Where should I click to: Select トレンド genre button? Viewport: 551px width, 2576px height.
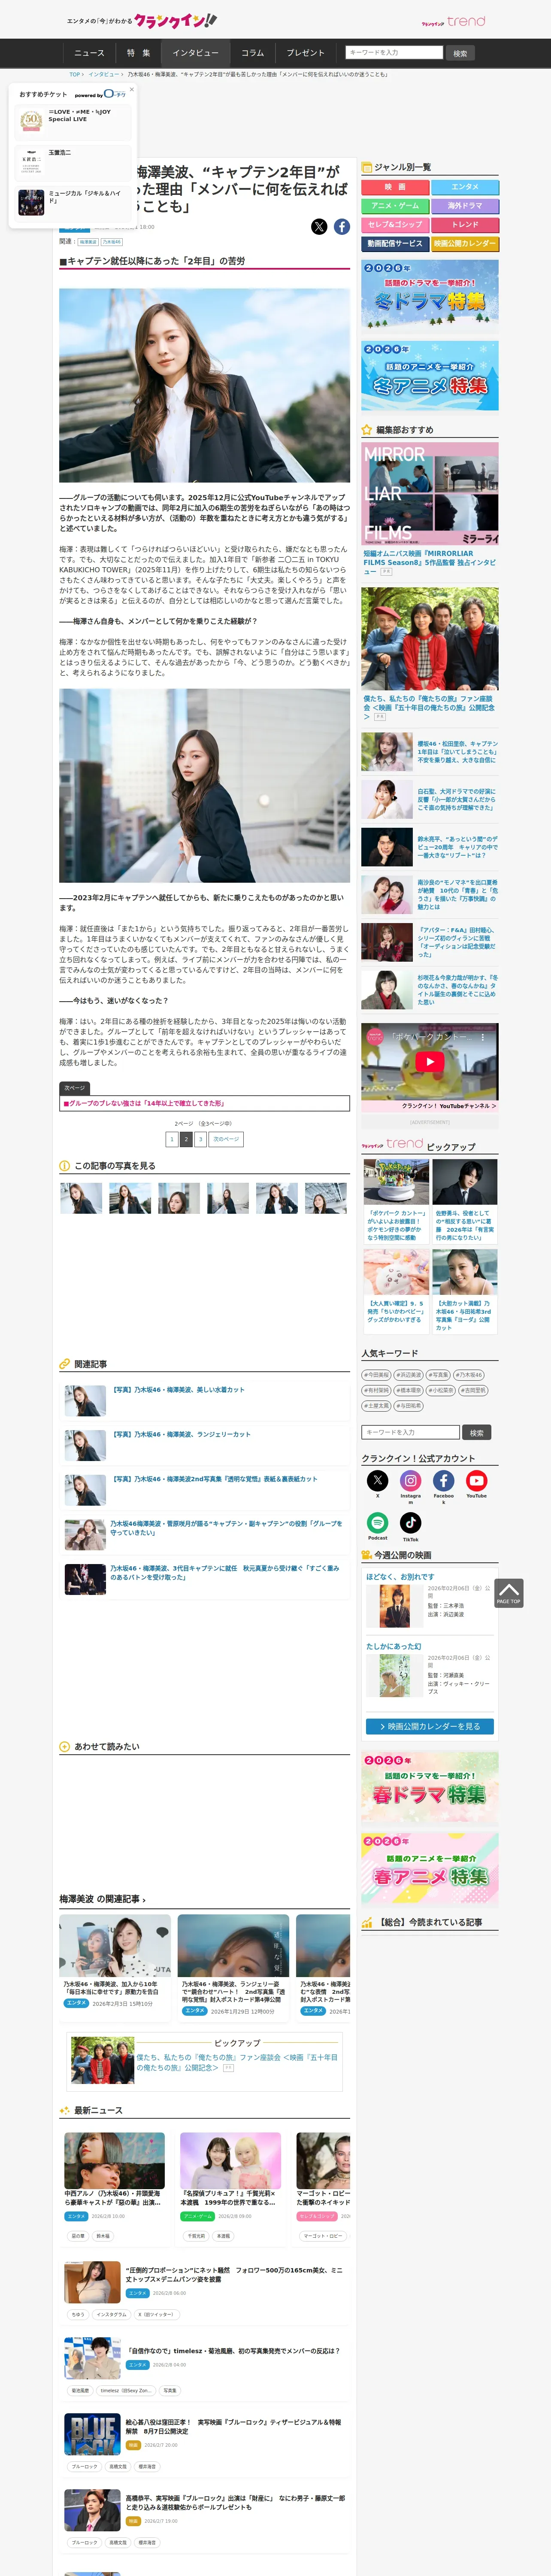(465, 225)
